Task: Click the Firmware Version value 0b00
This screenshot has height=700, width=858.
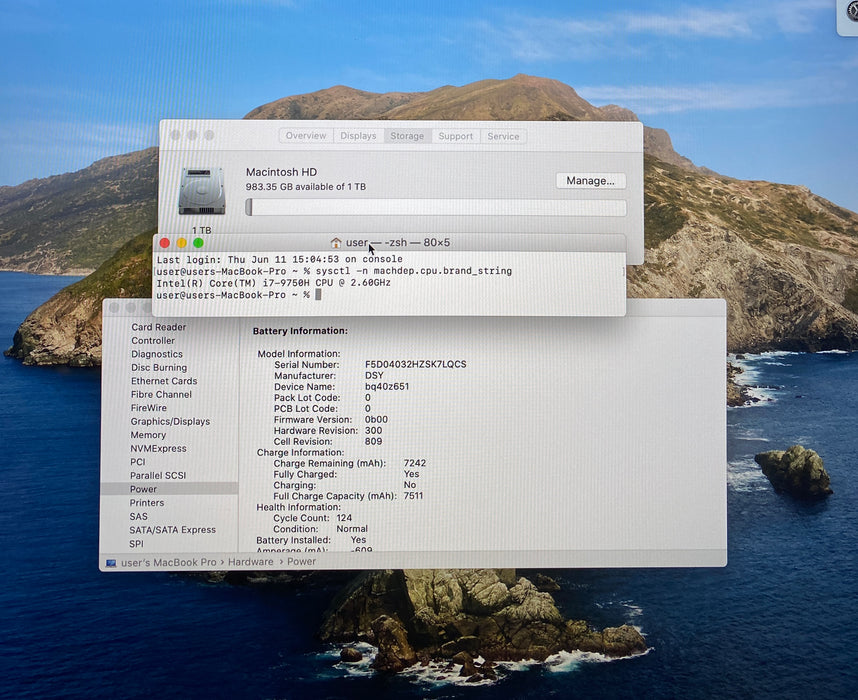Action: (376, 419)
